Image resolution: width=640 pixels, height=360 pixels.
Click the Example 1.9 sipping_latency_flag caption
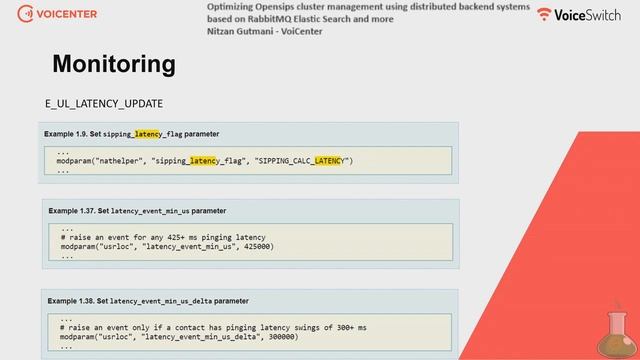pos(131,134)
